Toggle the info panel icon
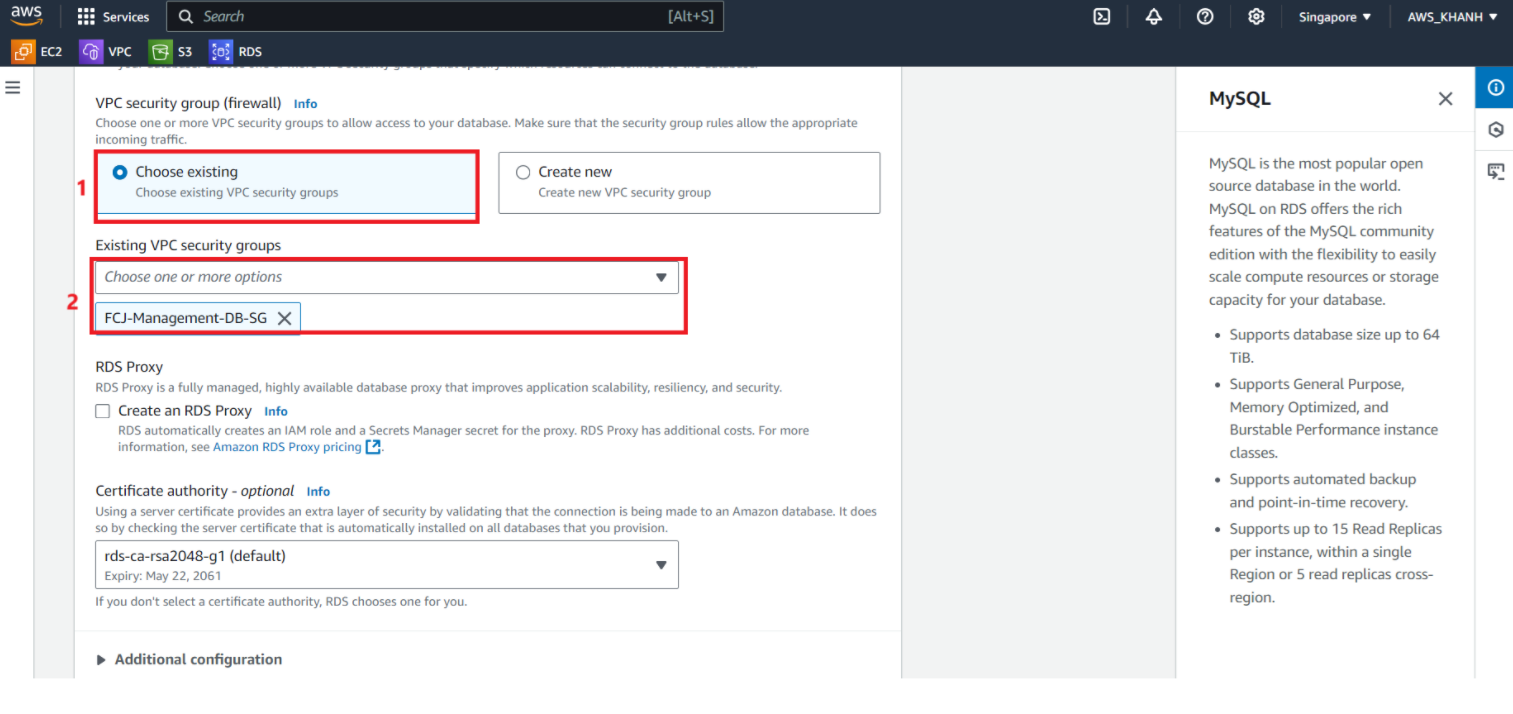 1495,87
